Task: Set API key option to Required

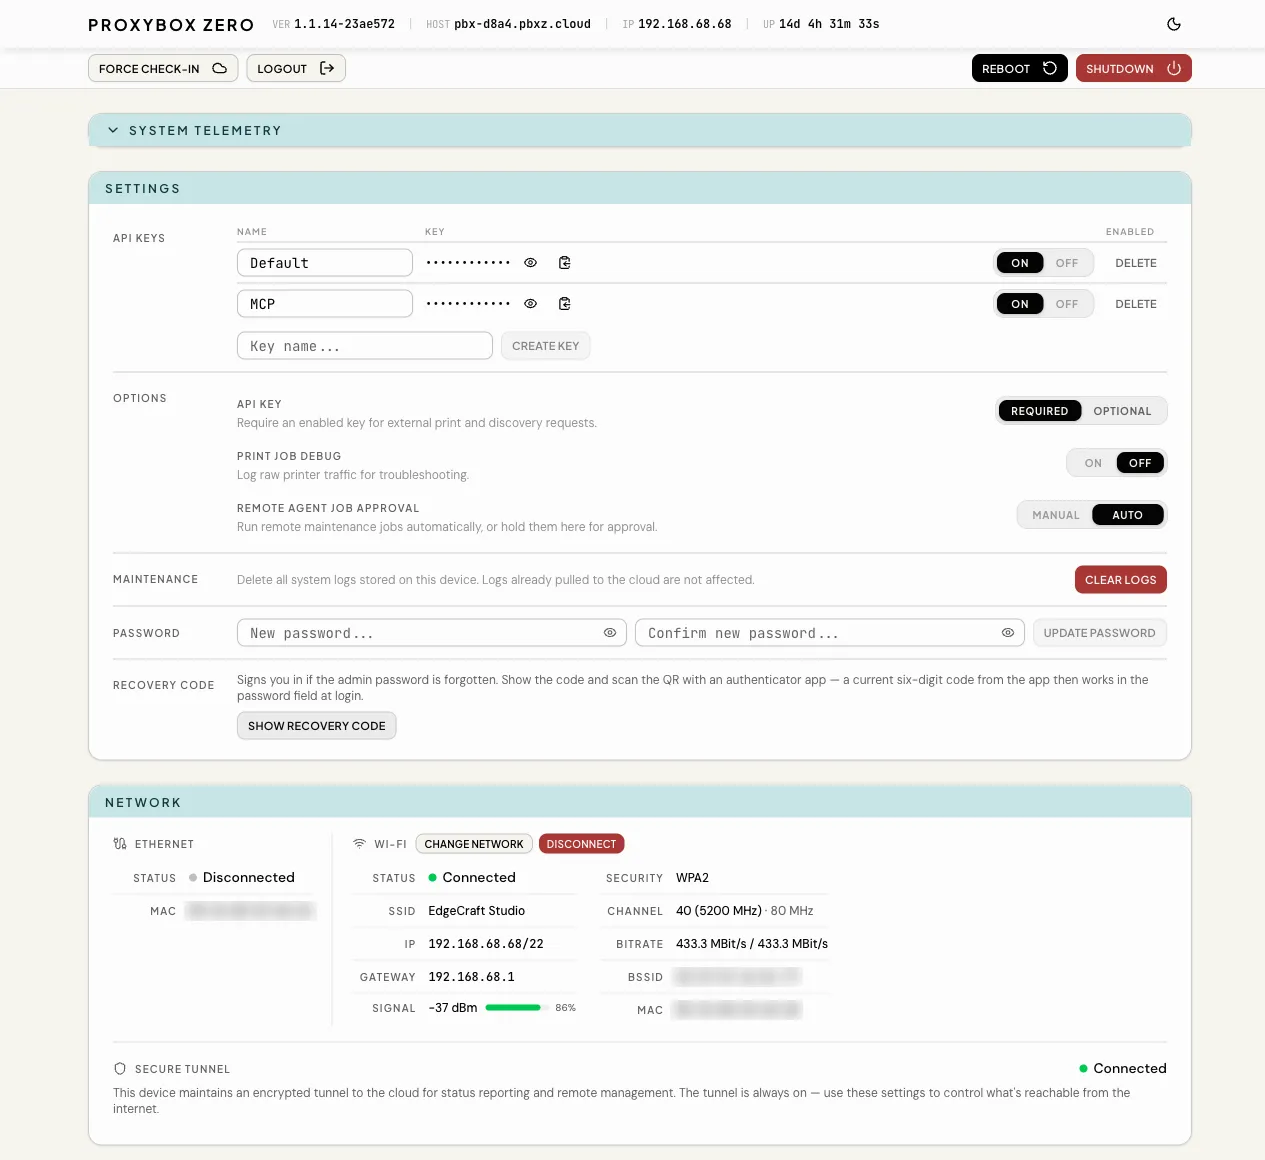Action: (x=1040, y=411)
